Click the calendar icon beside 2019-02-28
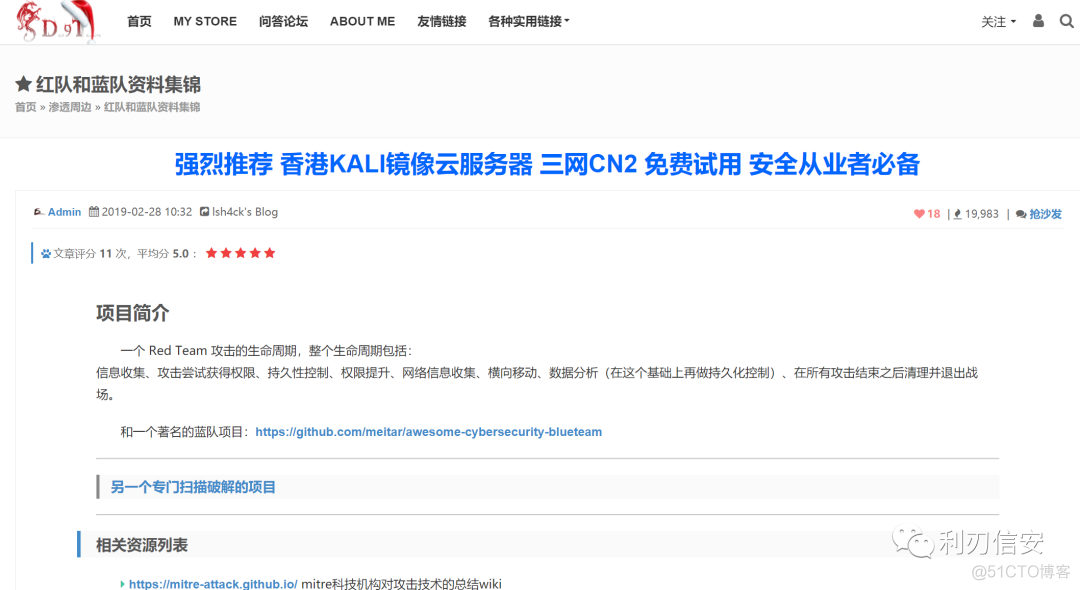This screenshot has width=1080, height=590. [x=94, y=212]
